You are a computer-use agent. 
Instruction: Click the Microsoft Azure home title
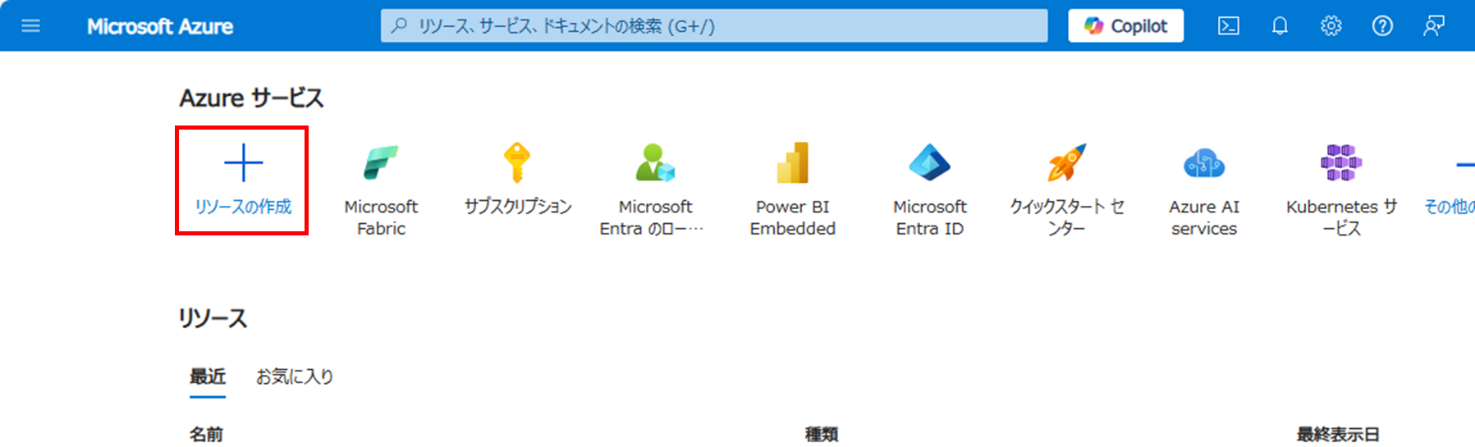pos(160,27)
